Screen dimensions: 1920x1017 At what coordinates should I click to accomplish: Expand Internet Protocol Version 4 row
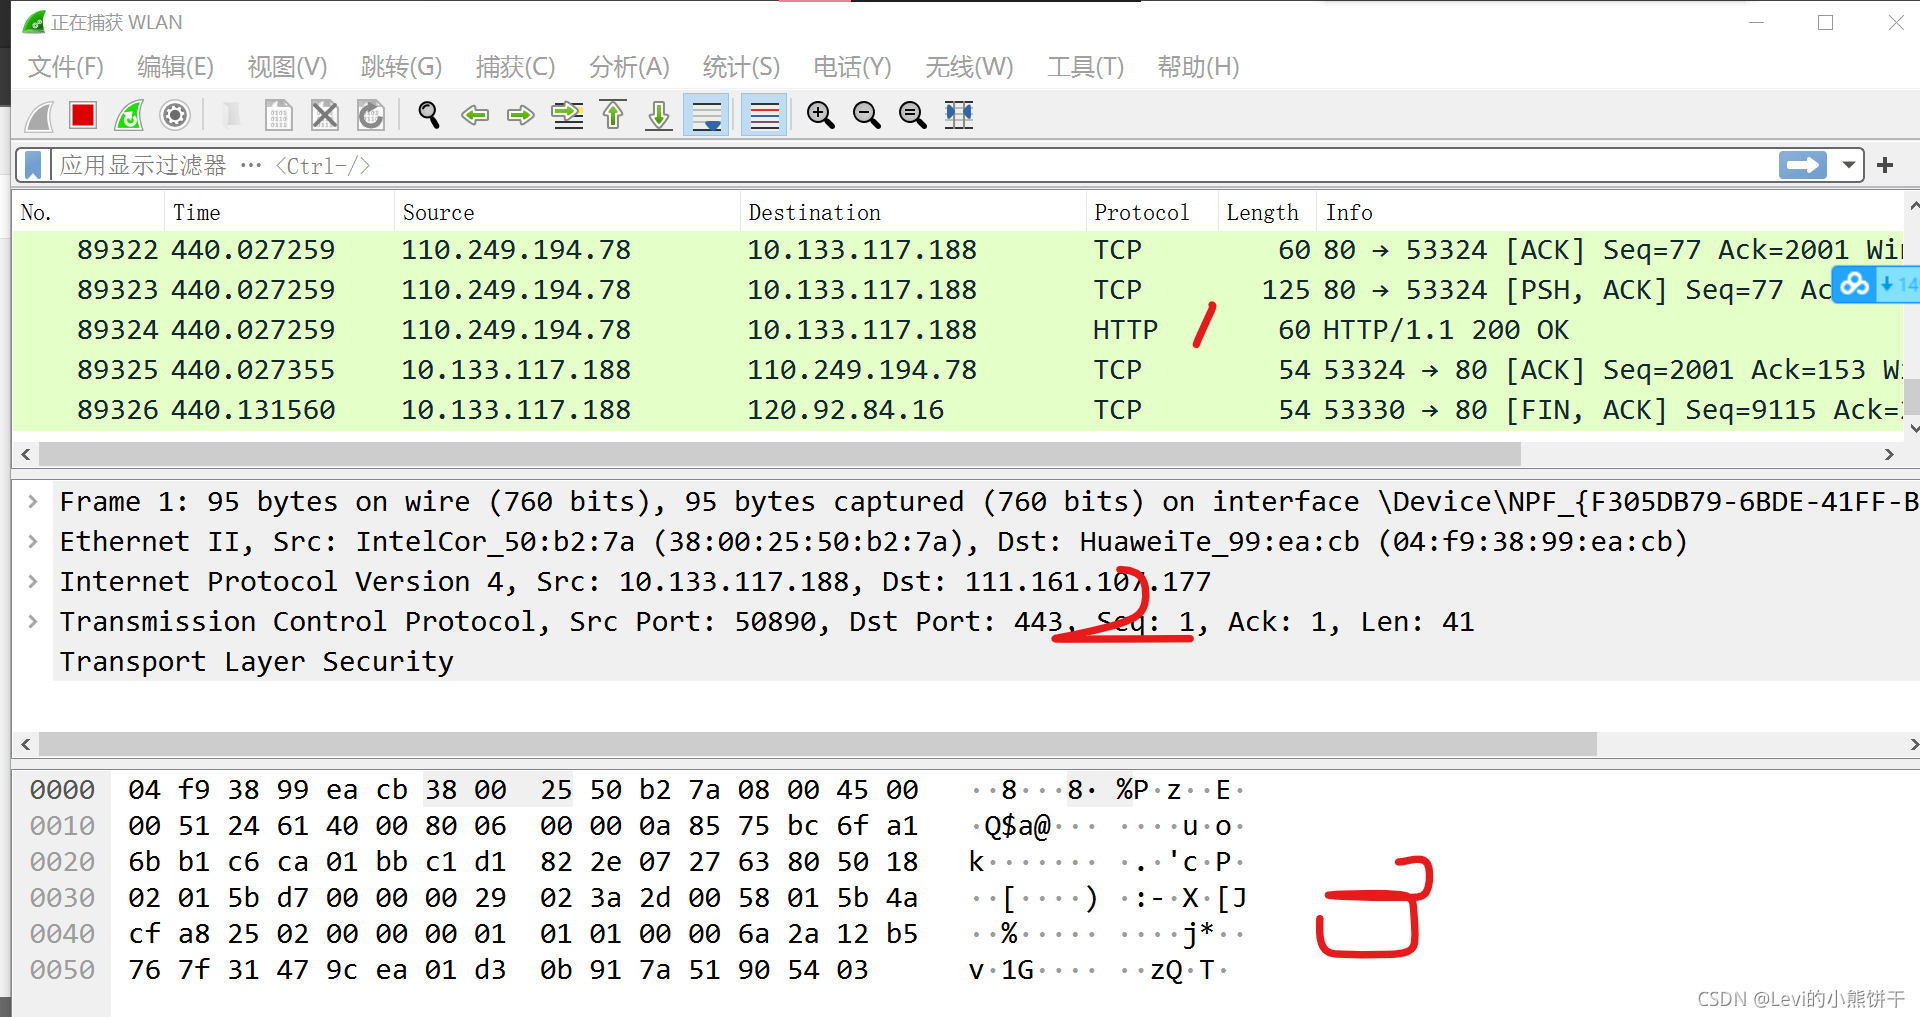point(33,581)
